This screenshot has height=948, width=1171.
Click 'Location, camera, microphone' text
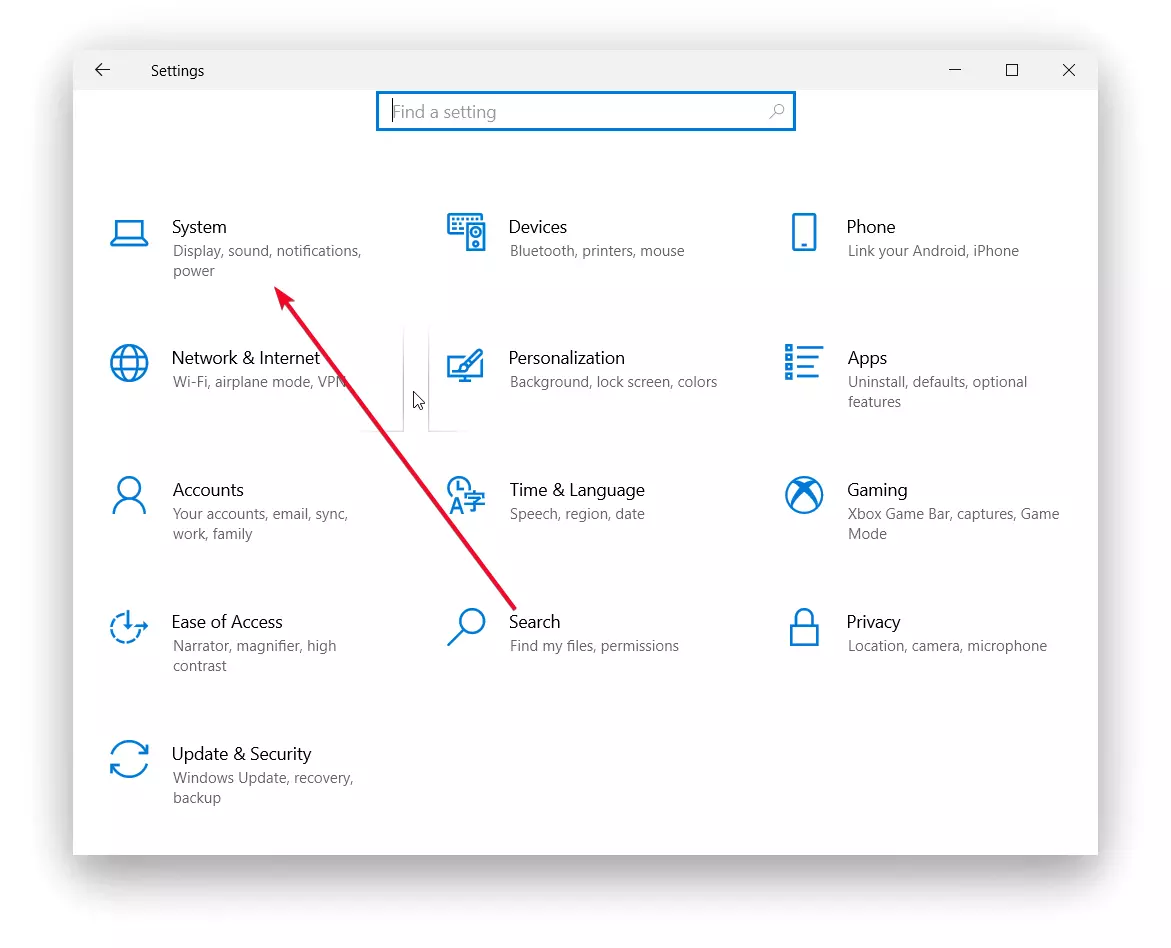tap(948, 646)
